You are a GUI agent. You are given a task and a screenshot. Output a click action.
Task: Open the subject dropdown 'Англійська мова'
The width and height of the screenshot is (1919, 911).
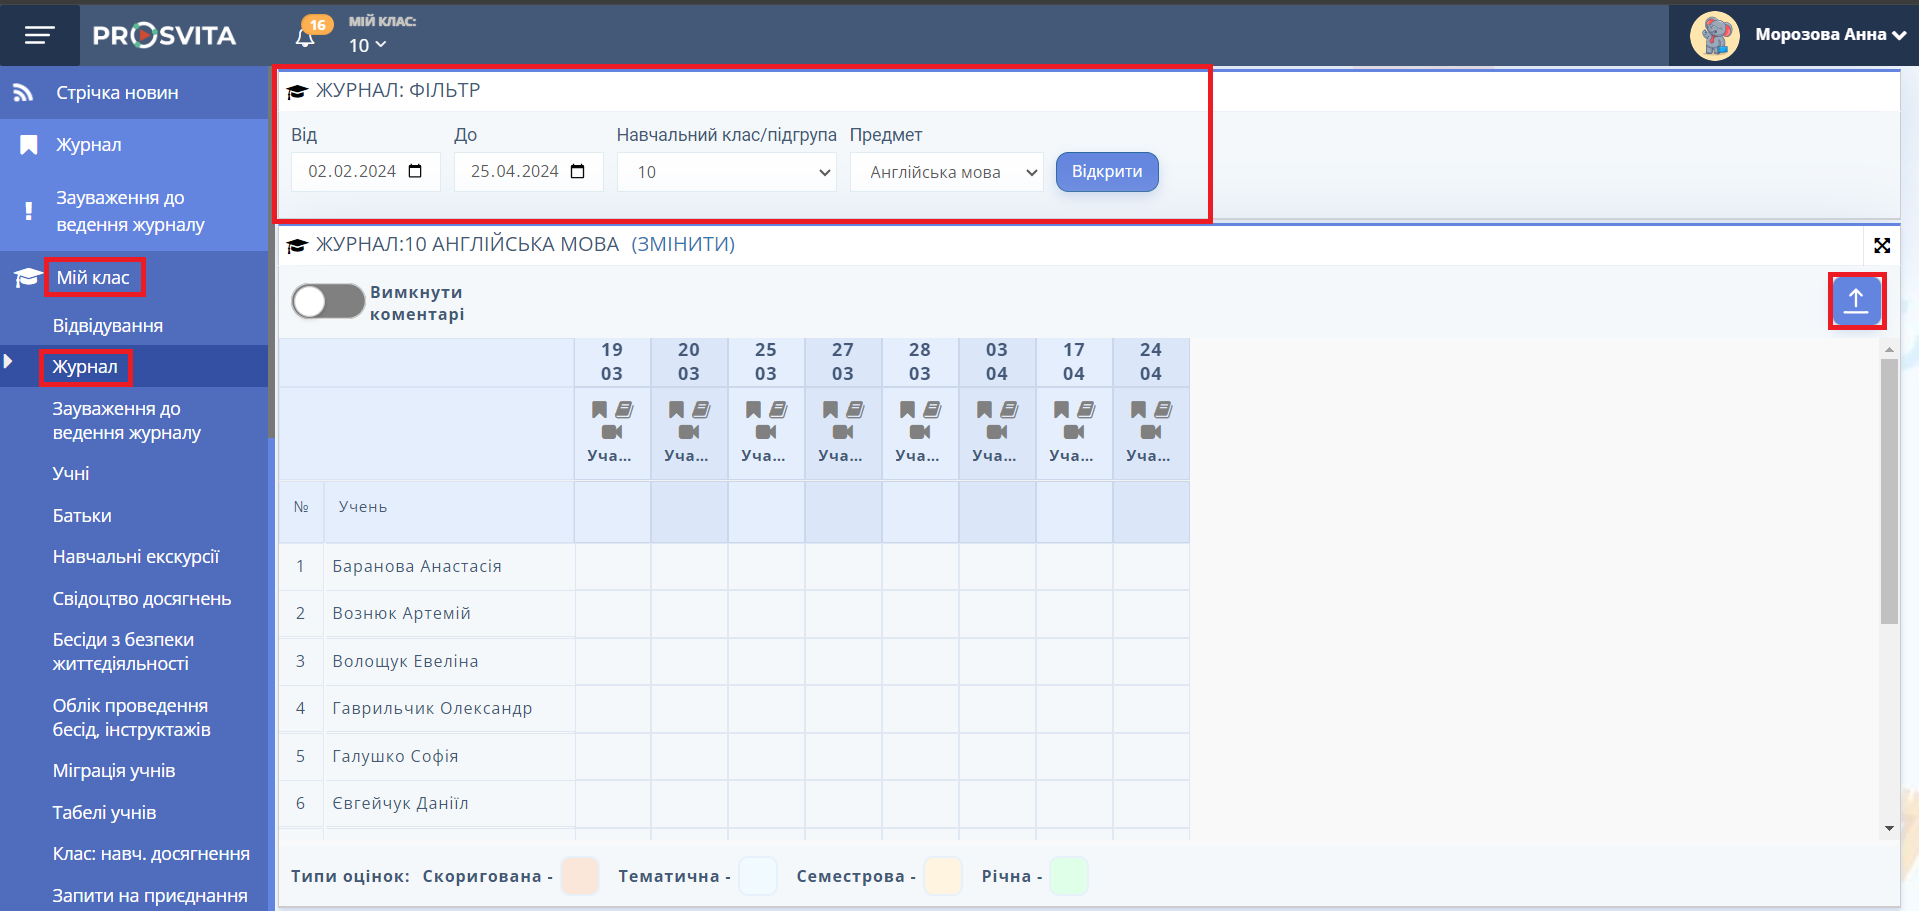(x=946, y=172)
